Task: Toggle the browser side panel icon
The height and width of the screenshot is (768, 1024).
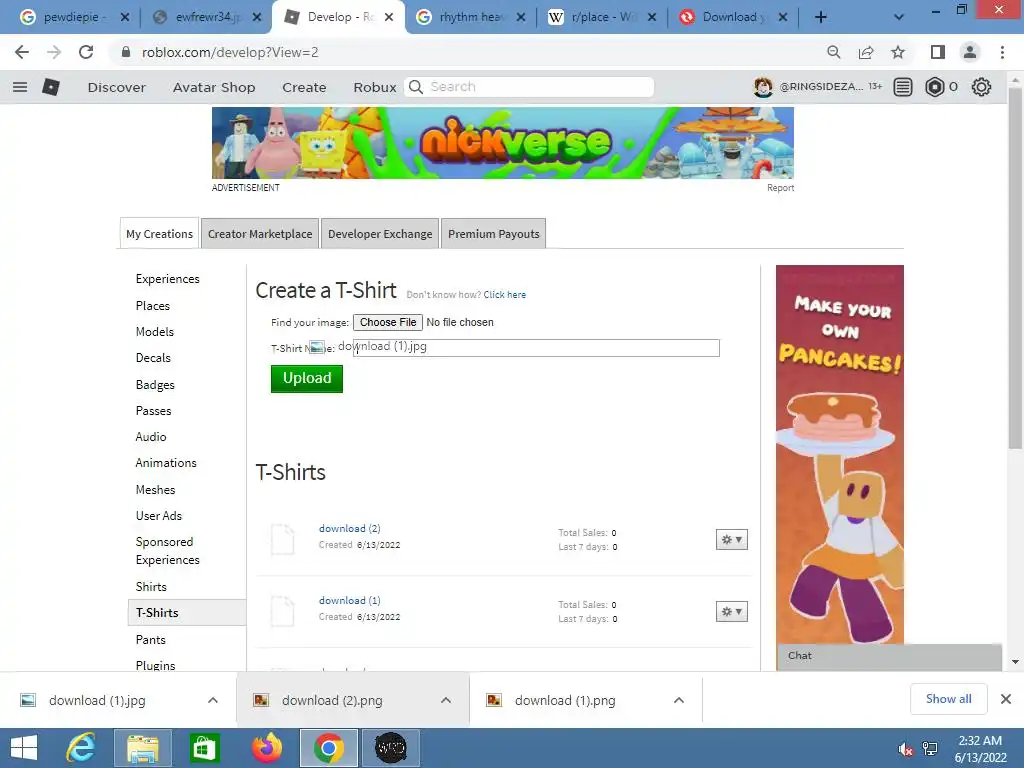Action: point(938,52)
